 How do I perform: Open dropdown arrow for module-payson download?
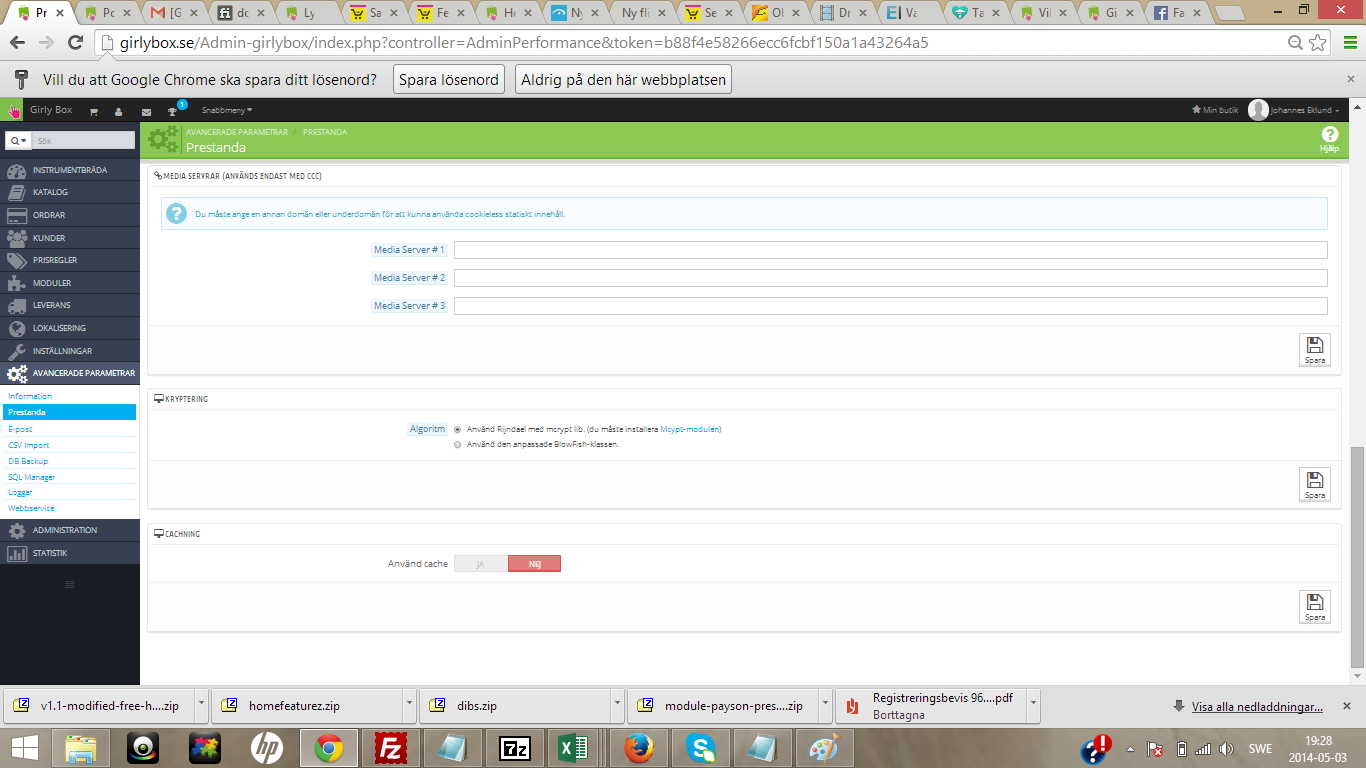click(825, 705)
